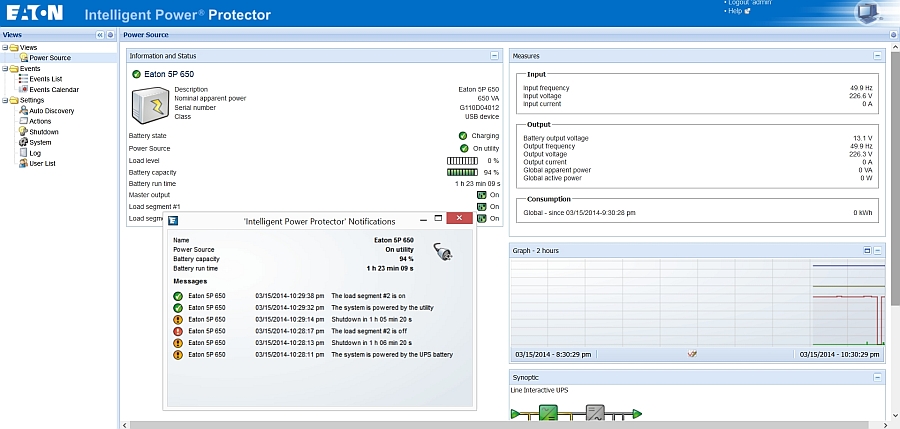Click the Views panel options gear button
Image resolution: width=900 pixels, height=429 pixels.
click(110, 35)
